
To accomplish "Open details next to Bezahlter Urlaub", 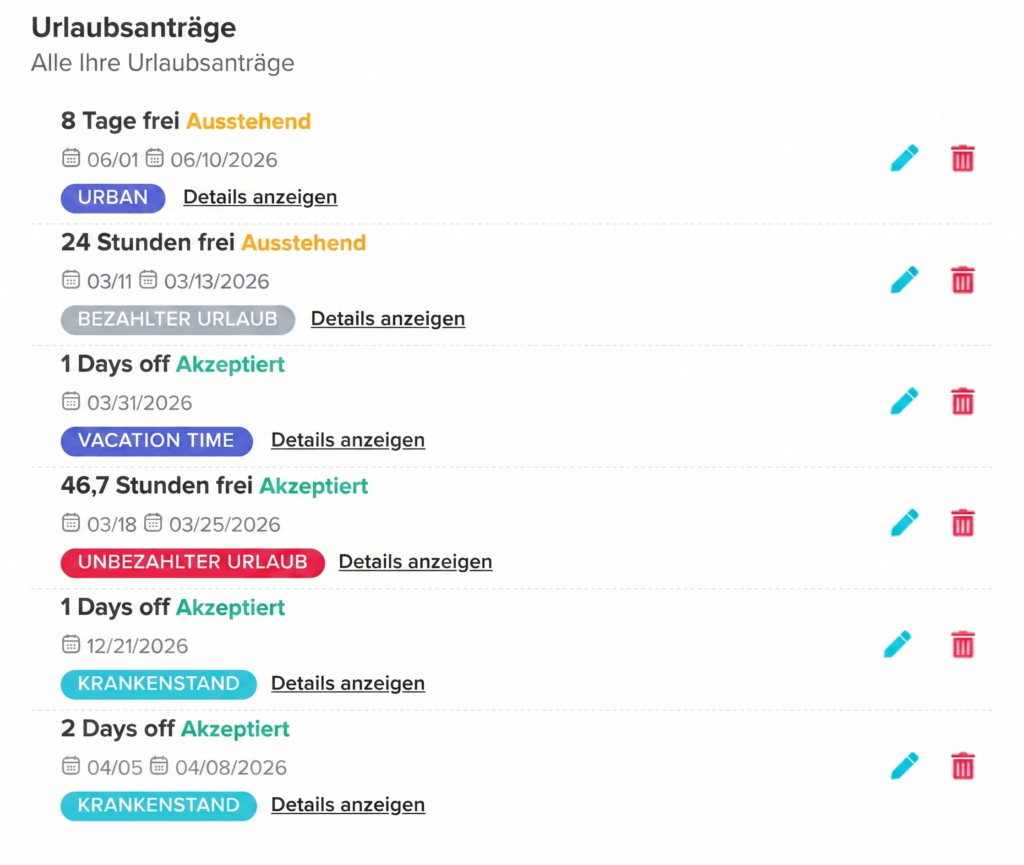I will point(388,319).
